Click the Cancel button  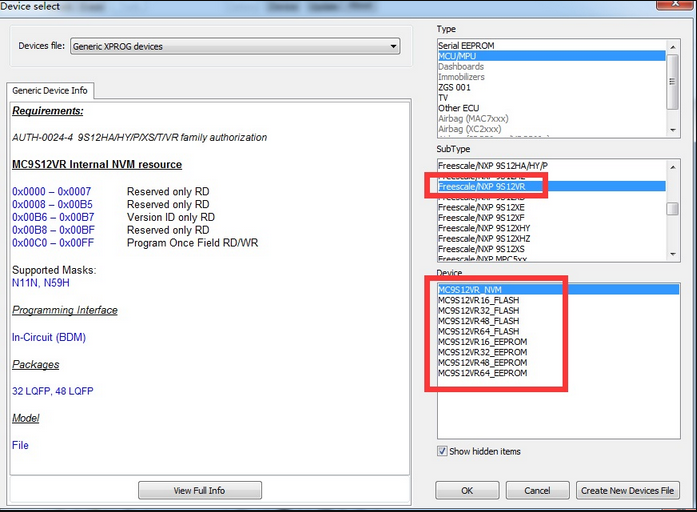tap(537, 490)
